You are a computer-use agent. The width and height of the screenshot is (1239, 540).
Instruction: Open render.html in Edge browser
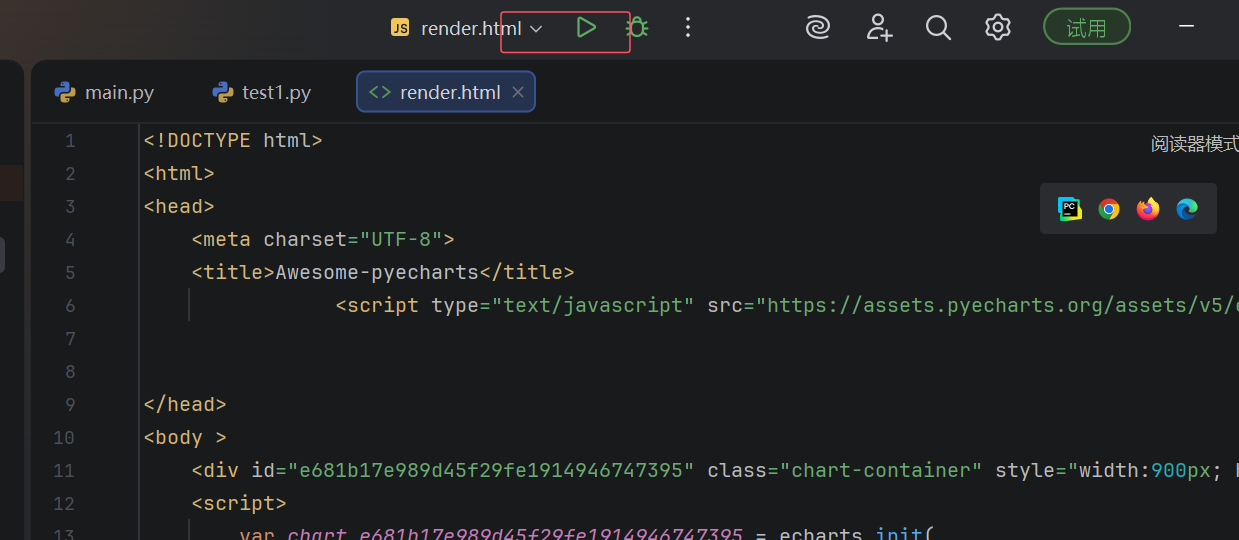pyautogui.click(x=1187, y=209)
